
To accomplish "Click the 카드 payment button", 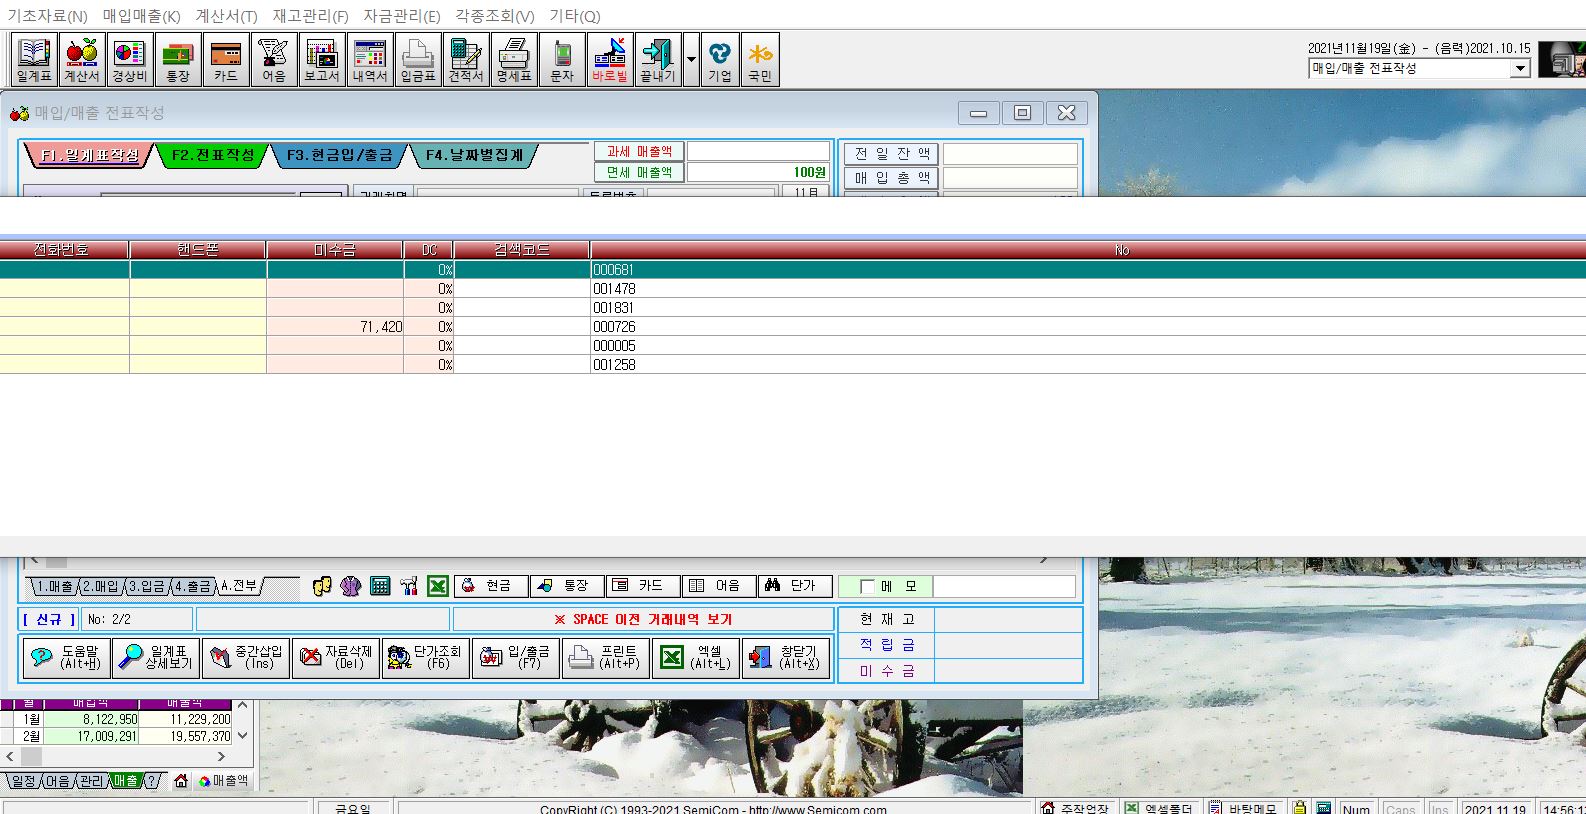I will point(642,586).
